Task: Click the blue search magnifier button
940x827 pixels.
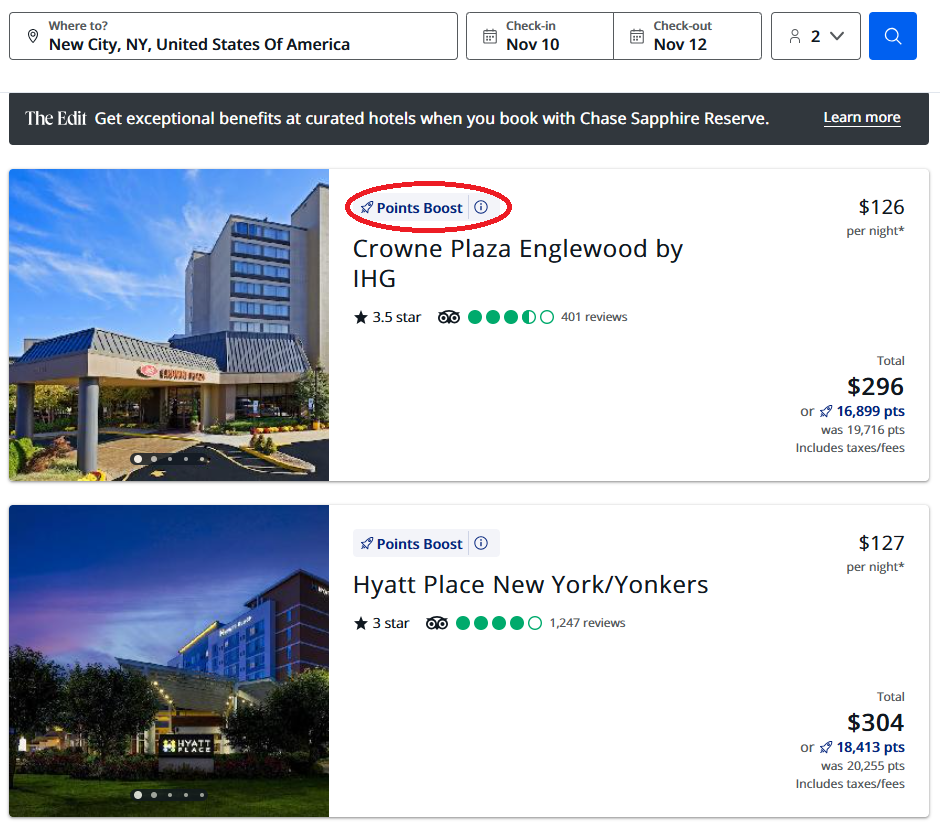Action: [x=892, y=36]
